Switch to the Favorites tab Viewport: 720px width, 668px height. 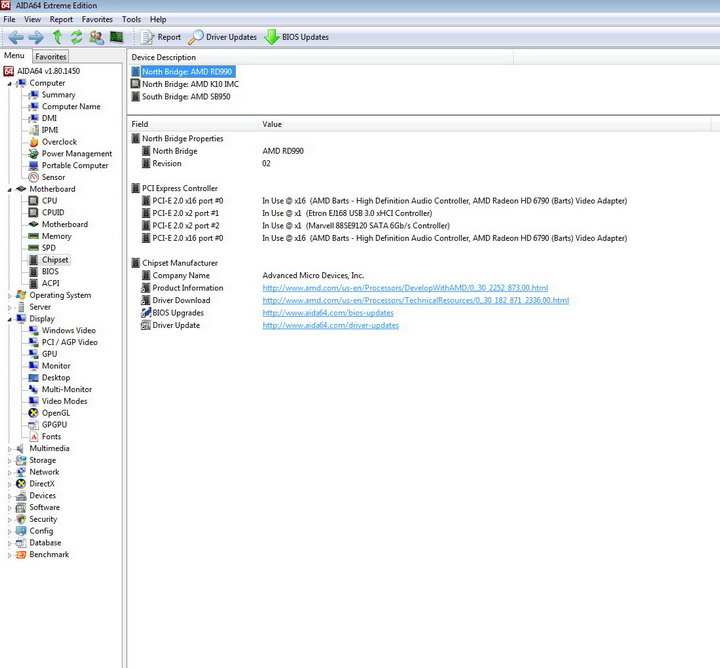tap(51, 56)
